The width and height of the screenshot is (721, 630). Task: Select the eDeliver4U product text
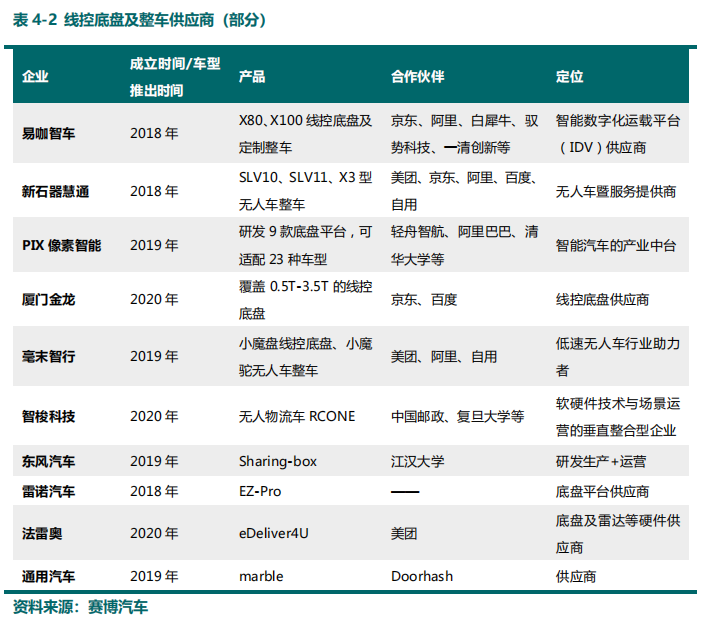point(274,534)
